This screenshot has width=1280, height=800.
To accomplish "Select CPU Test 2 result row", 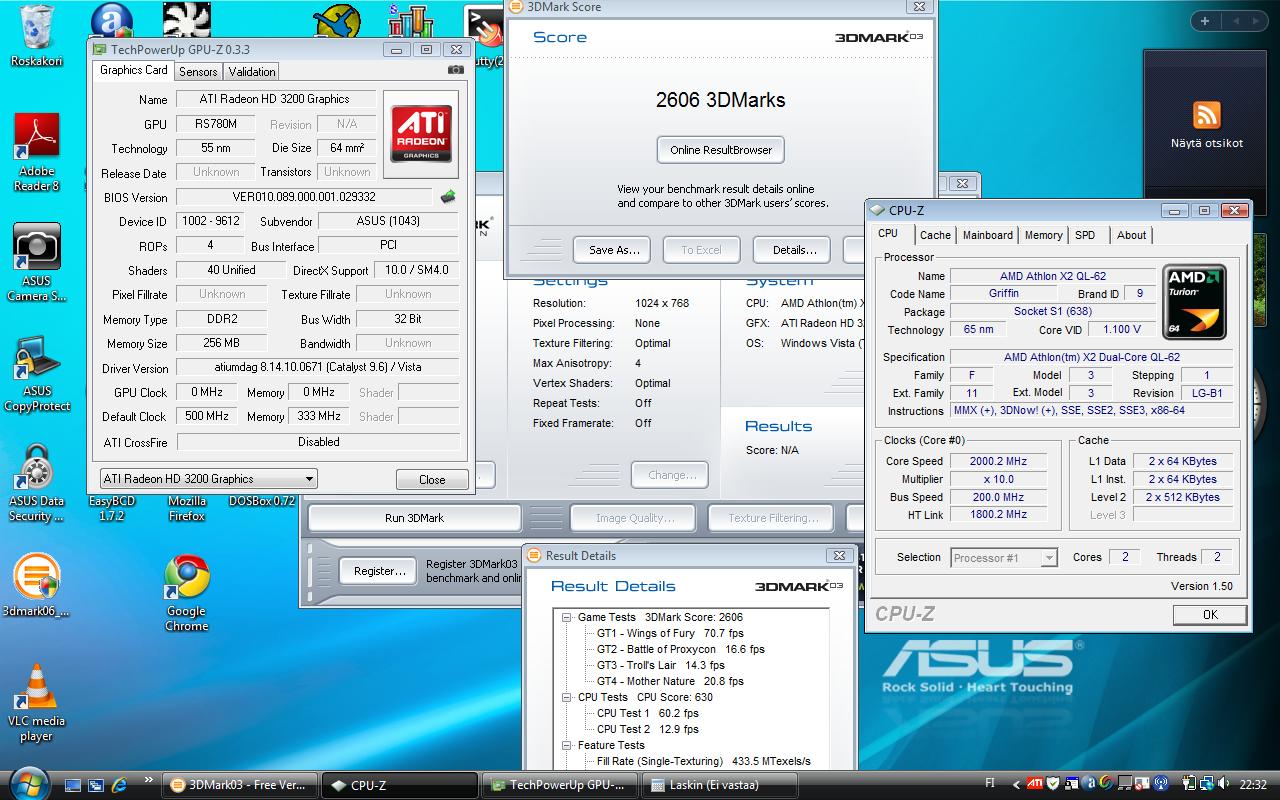I will coord(647,729).
